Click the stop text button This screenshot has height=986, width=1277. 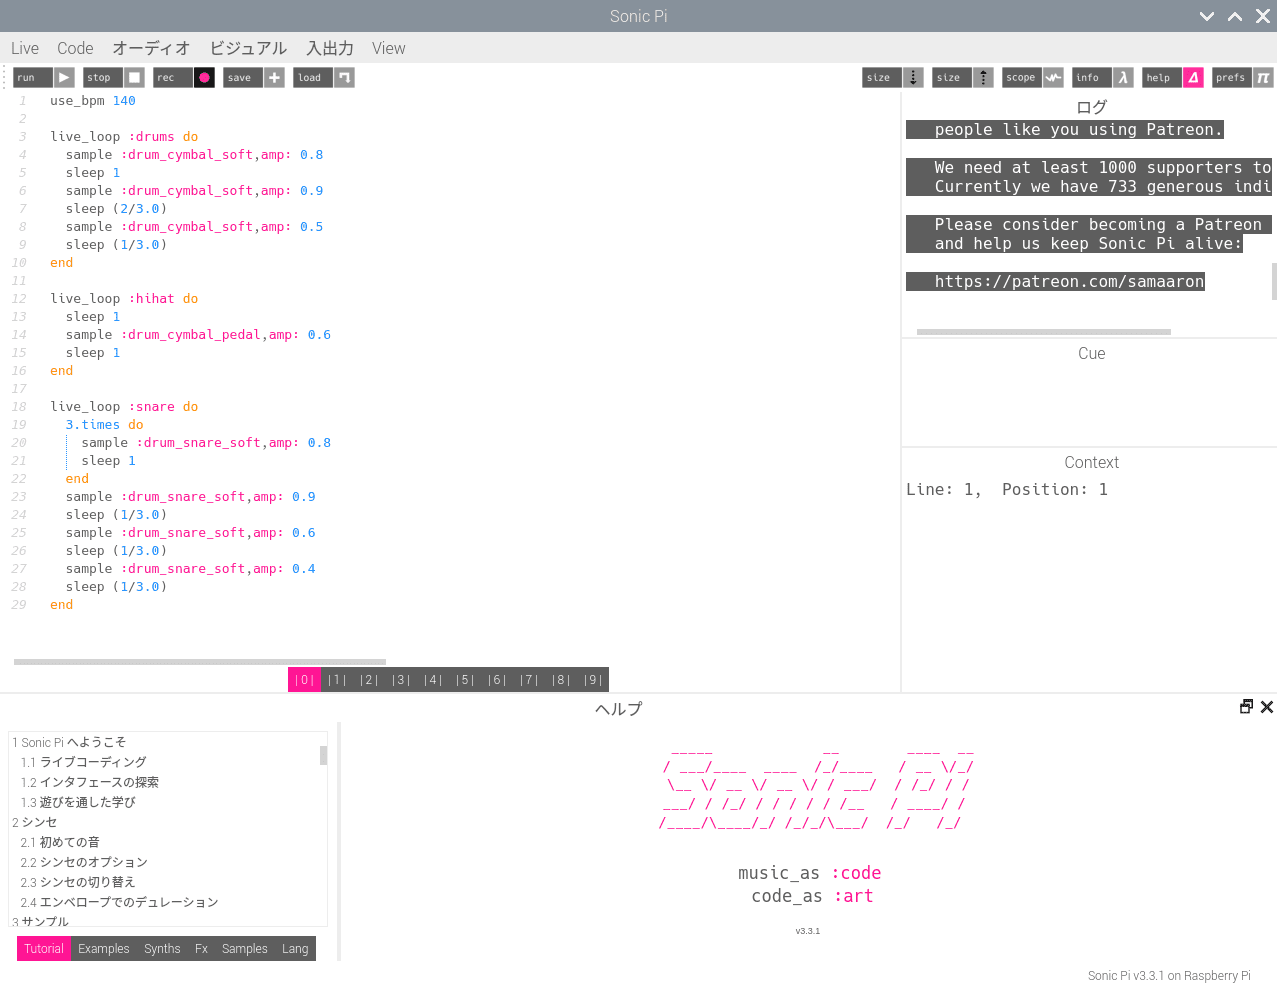tap(103, 78)
